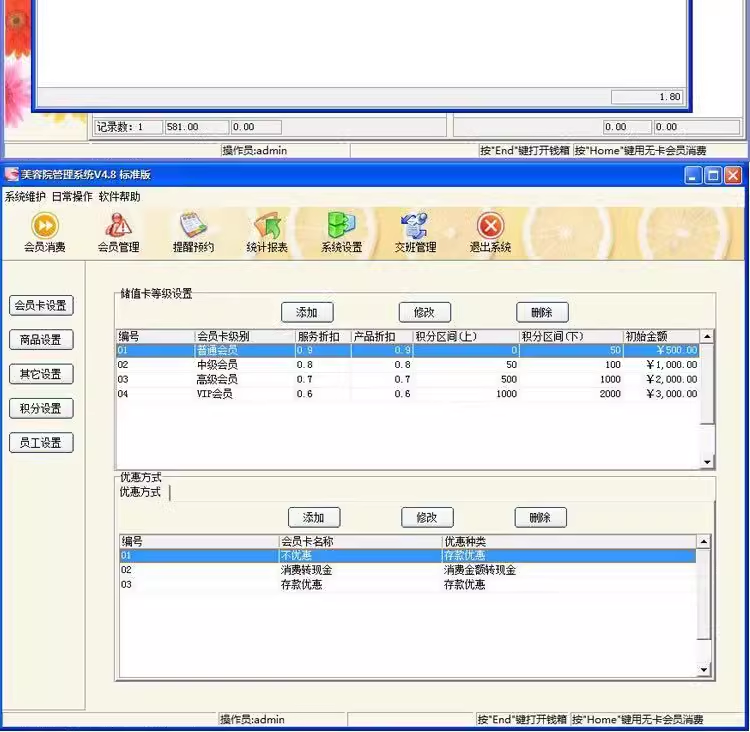Click the discount list scroll up arrow
Screen dimensions: 750x732
pyautogui.click(x=704, y=542)
